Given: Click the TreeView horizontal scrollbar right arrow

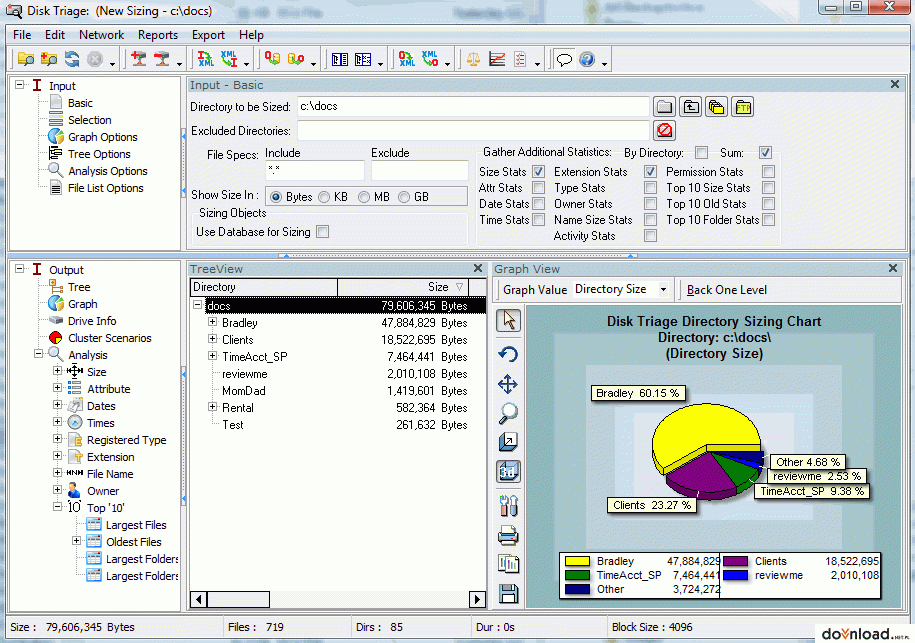Looking at the screenshot, I should (x=477, y=599).
